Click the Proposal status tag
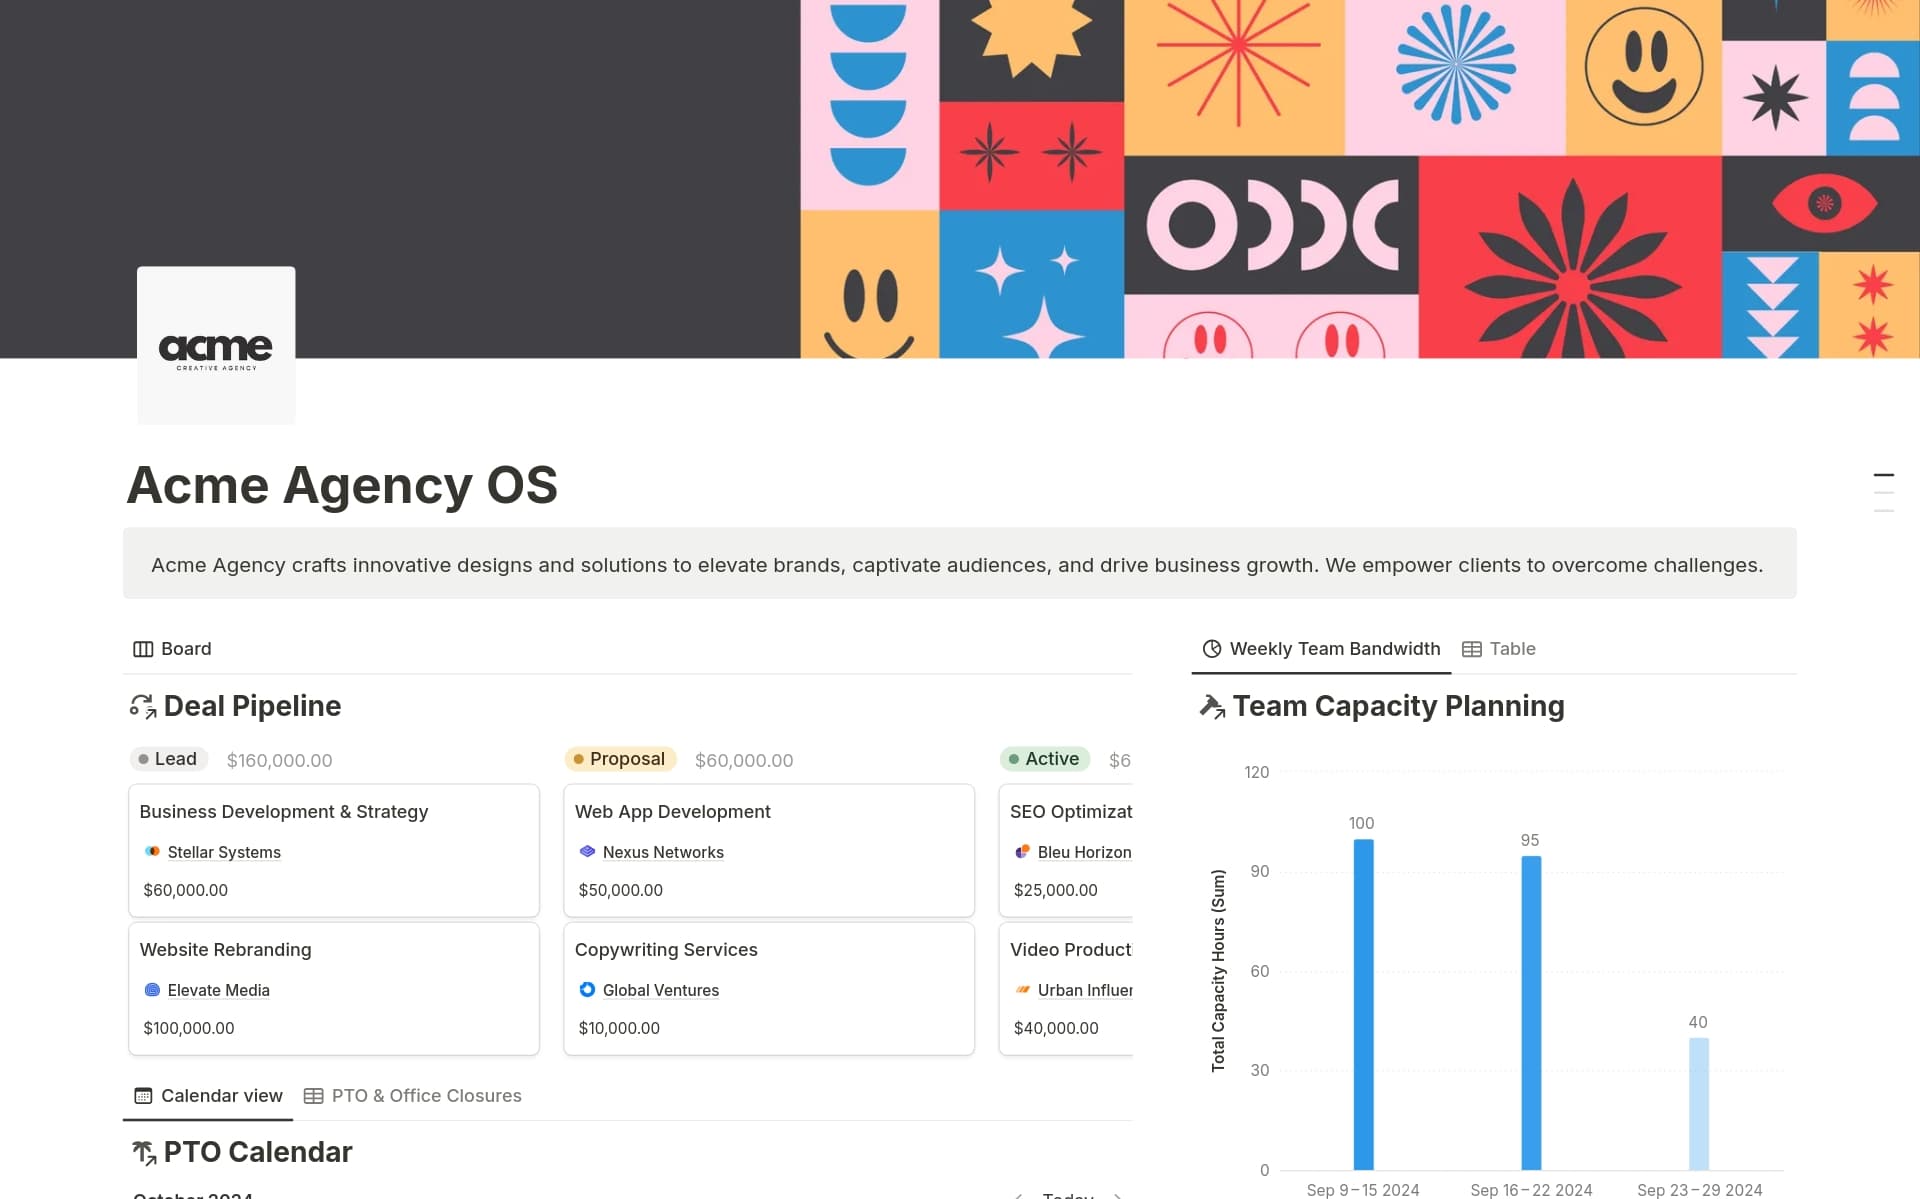This screenshot has height=1199, width=1920. (620, 759)
